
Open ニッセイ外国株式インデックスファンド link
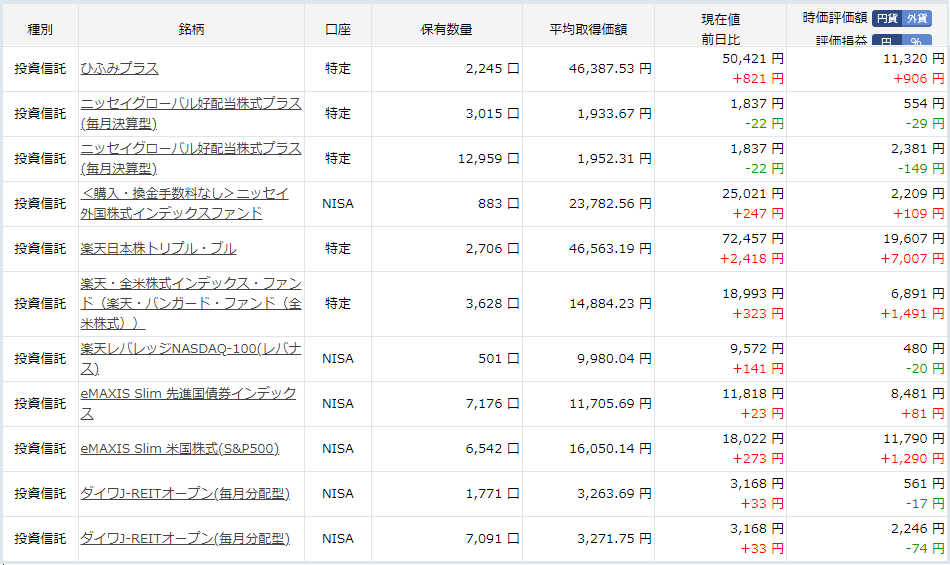[x=184, y=203]
